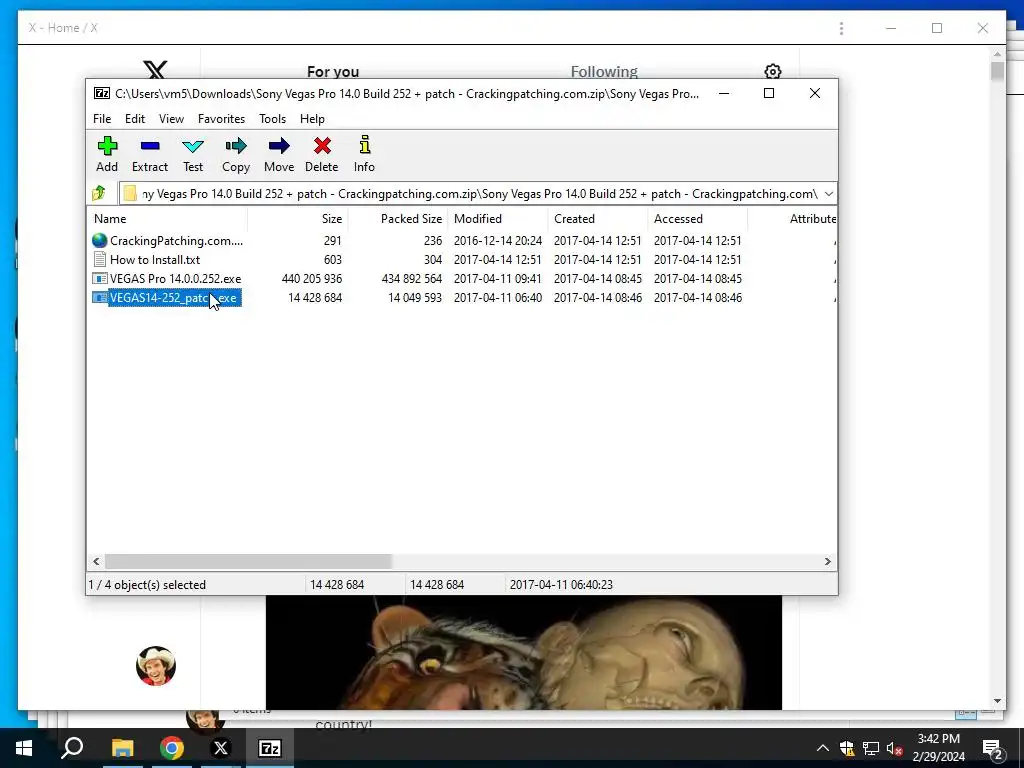Open the File menu
The width and height of the screenshot is (1024, 768).
tap(102, 119)
